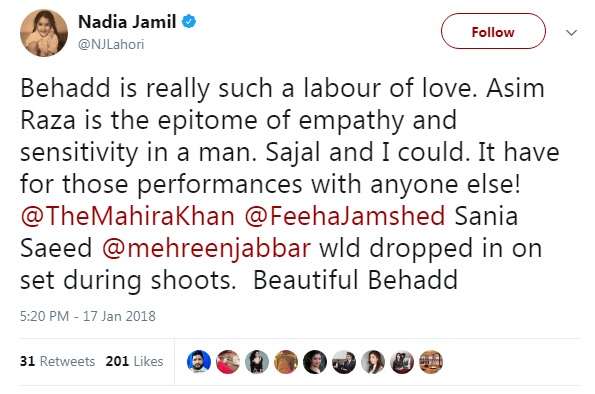Screen dimensions: 595x394
Task: Click sixth liker avatar of man in suit
Action: [344, 362]
